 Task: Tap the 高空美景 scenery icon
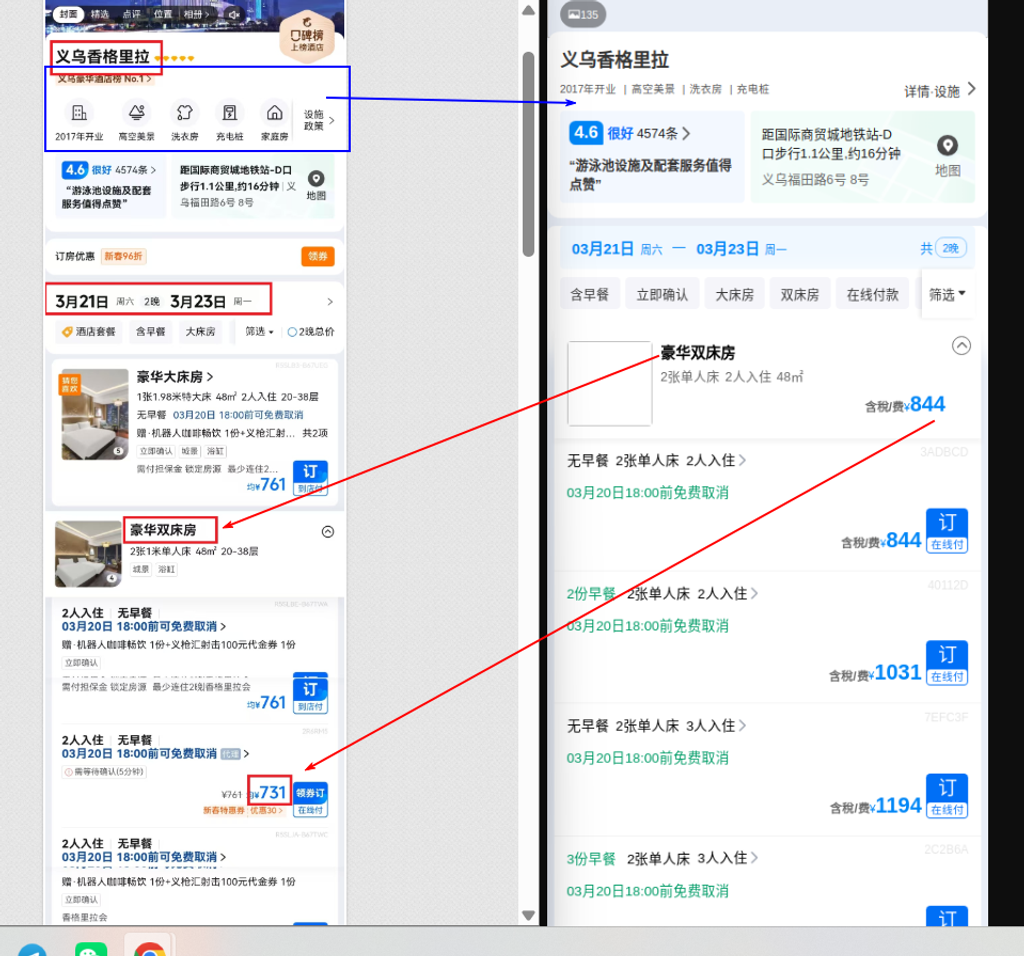(x=136, y=112)
